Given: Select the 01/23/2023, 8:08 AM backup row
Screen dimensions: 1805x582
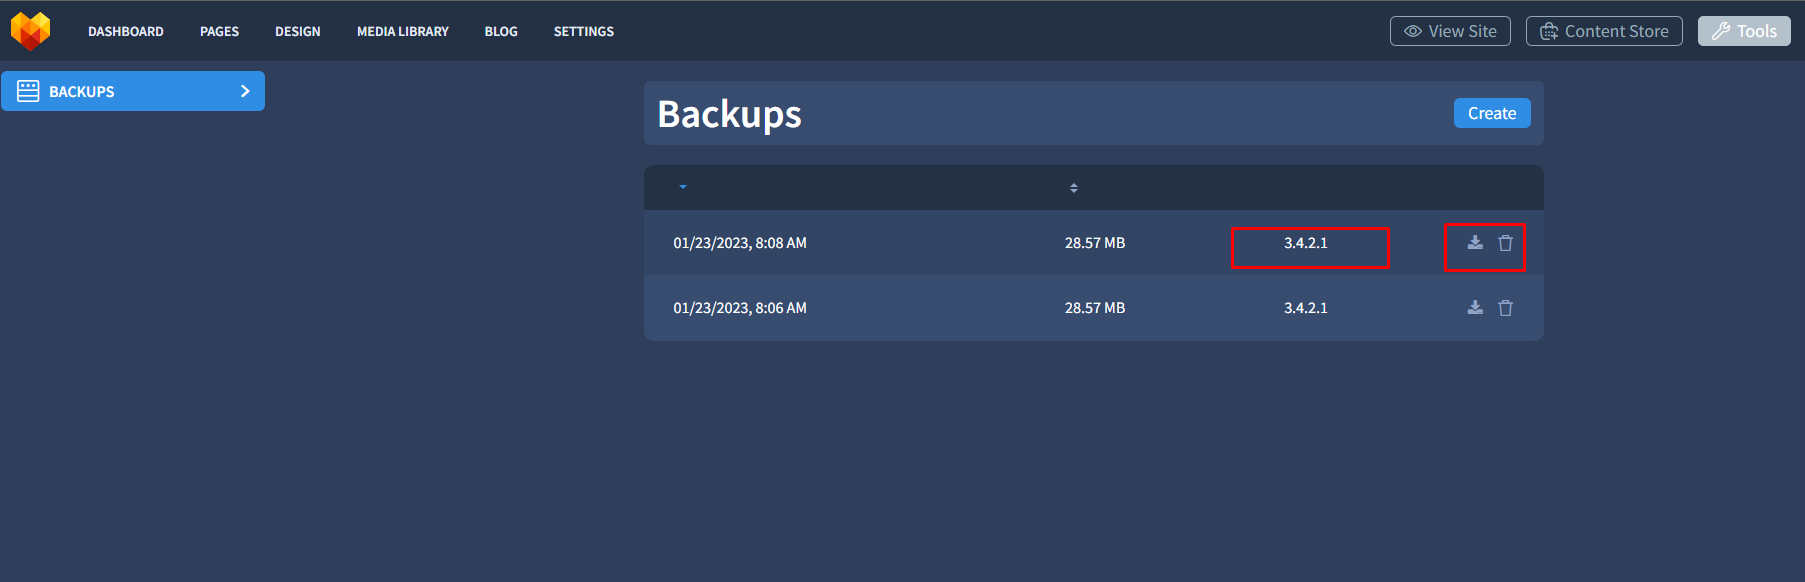Looking at the screenshot, I should point(1094,243).
